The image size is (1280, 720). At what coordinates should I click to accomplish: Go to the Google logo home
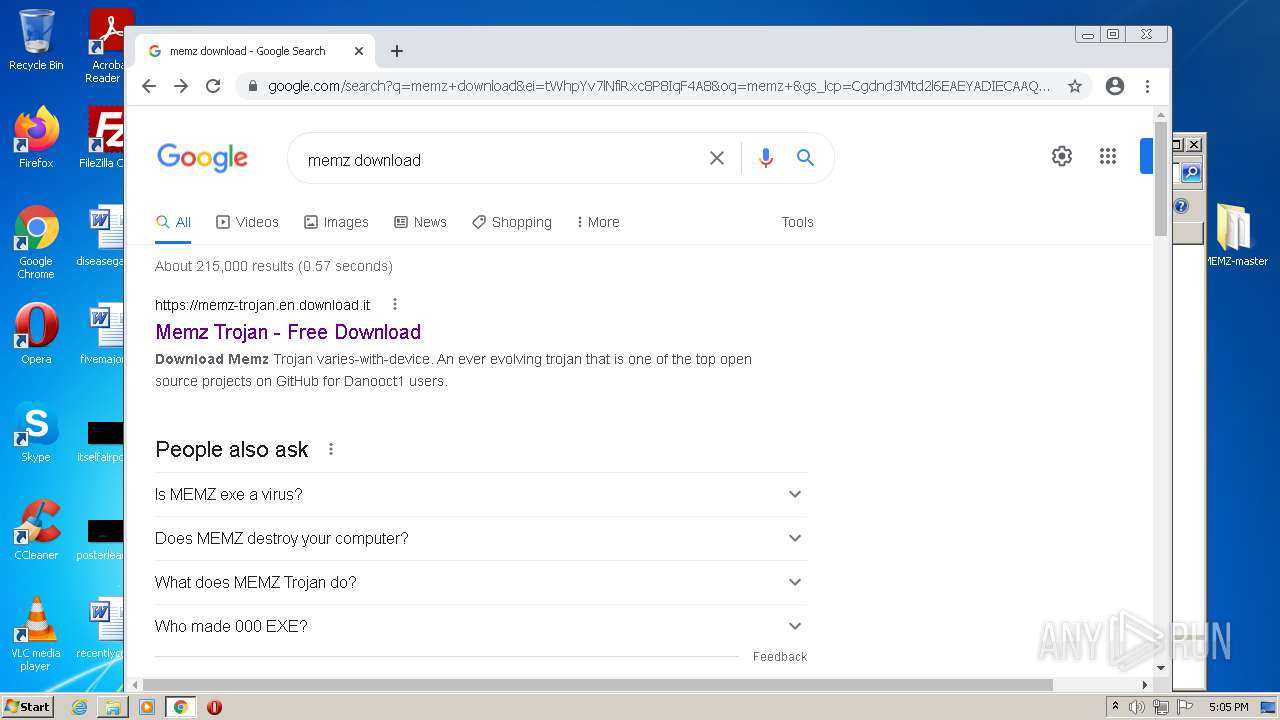[x=202, y=158]
